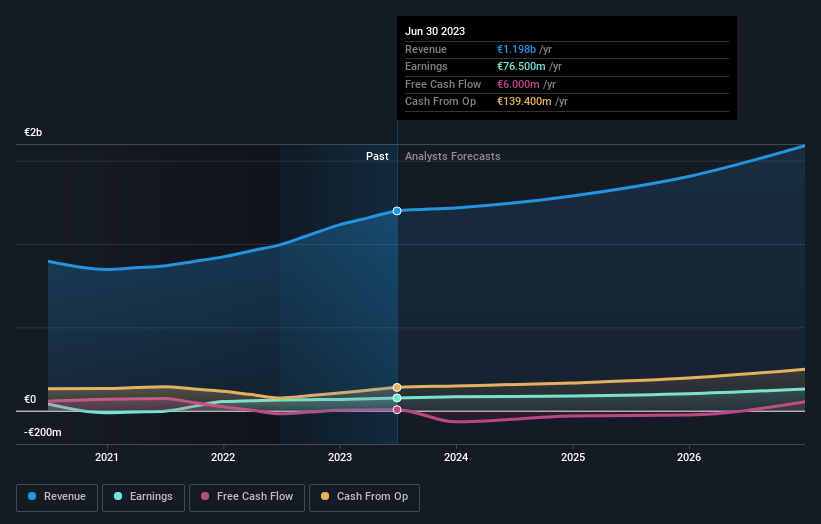This screenshot has width=821, height=524.
Task: Click the 'Cash From Op' label in tooltip
Action: point(440,102)
